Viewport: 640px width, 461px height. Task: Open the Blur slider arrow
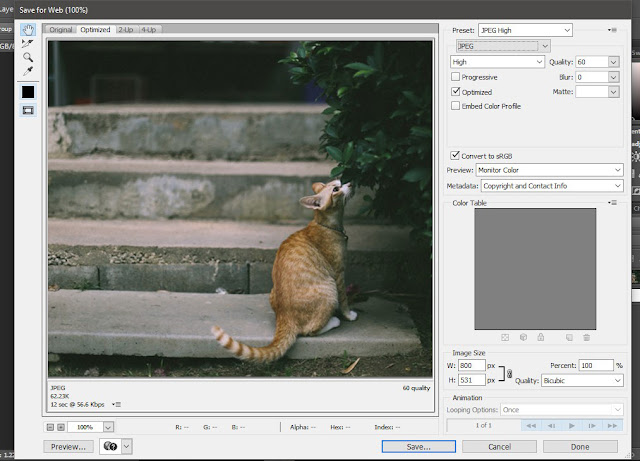[x=613, y=77]
